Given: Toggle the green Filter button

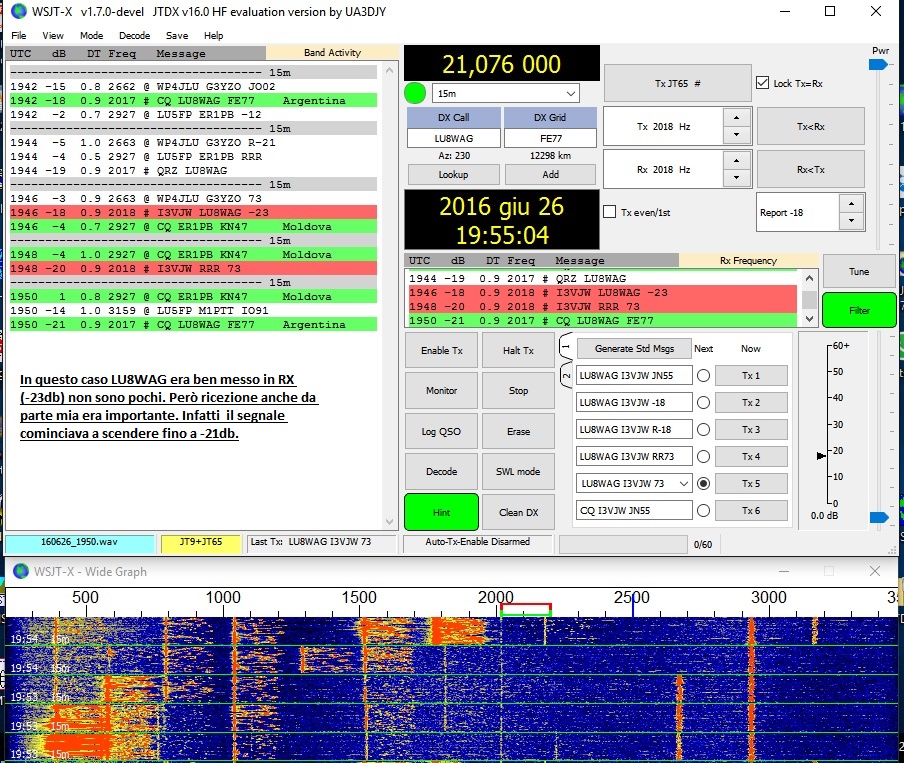Looking at the screenshot, I should 859,310.
